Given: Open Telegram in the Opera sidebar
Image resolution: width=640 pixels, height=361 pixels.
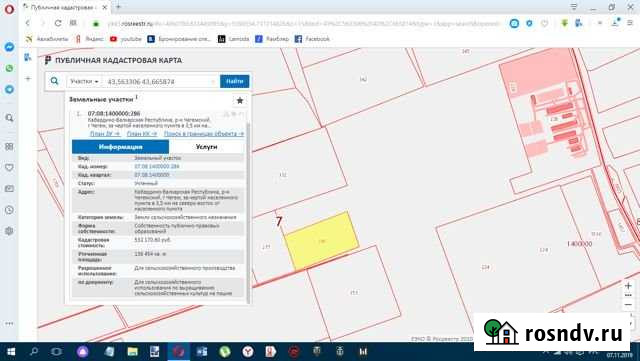Looking at the screenshot, I should tap(9, 89).
